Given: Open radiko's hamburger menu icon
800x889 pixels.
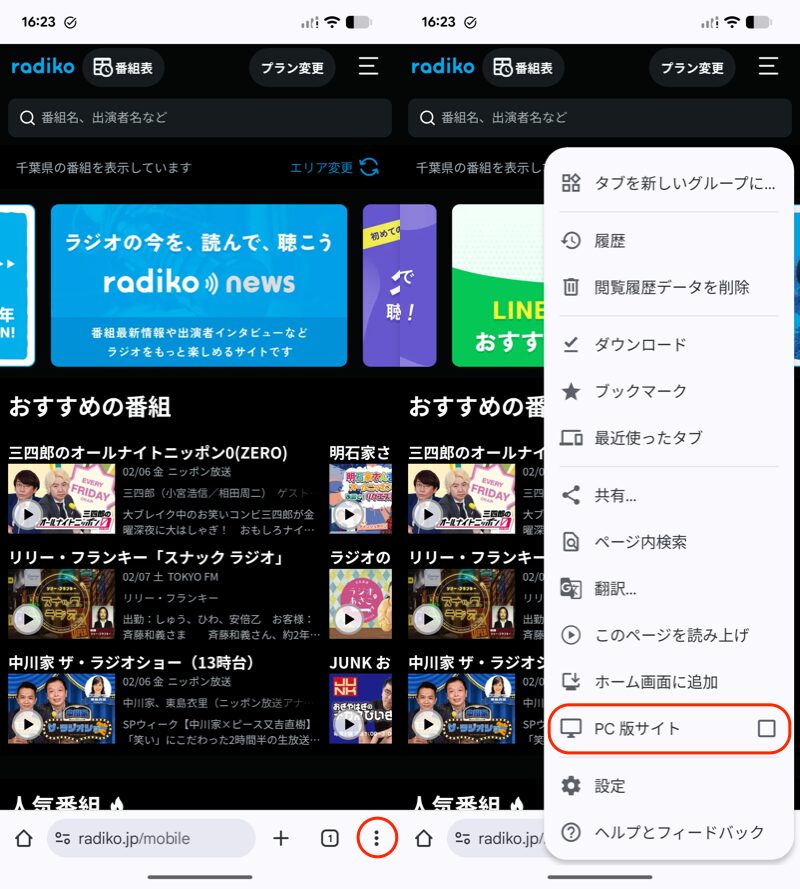Looking at the screenshot, I should click(368, 68).
